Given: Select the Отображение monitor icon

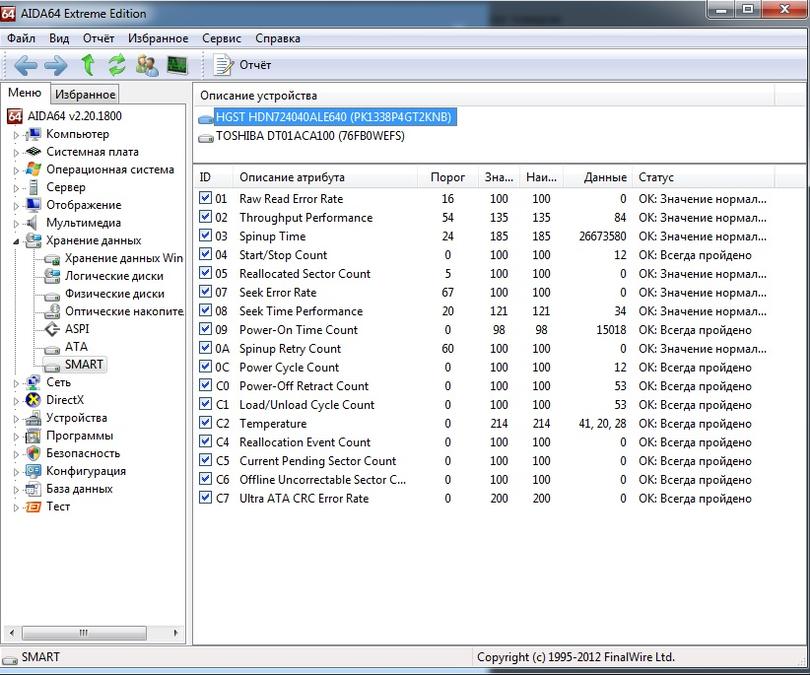Looking at the screenshot, I should pyautogui.click(x=34, y=205).
